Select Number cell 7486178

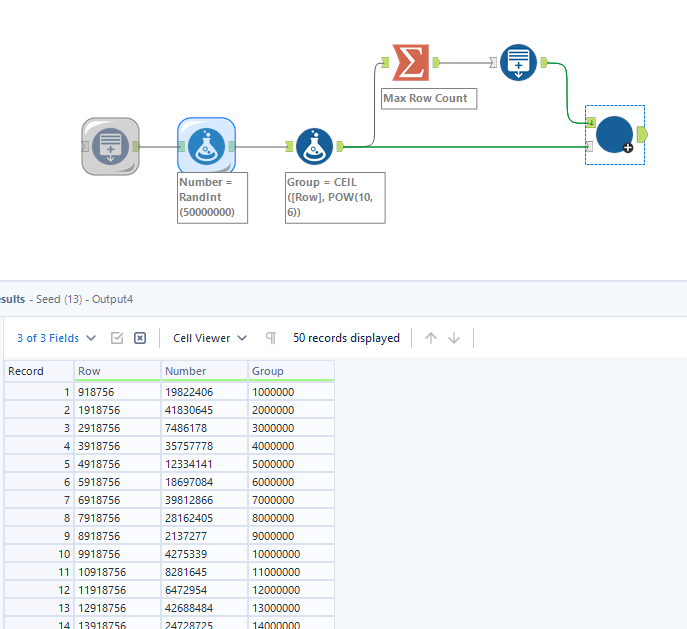[x=204, y=428]
